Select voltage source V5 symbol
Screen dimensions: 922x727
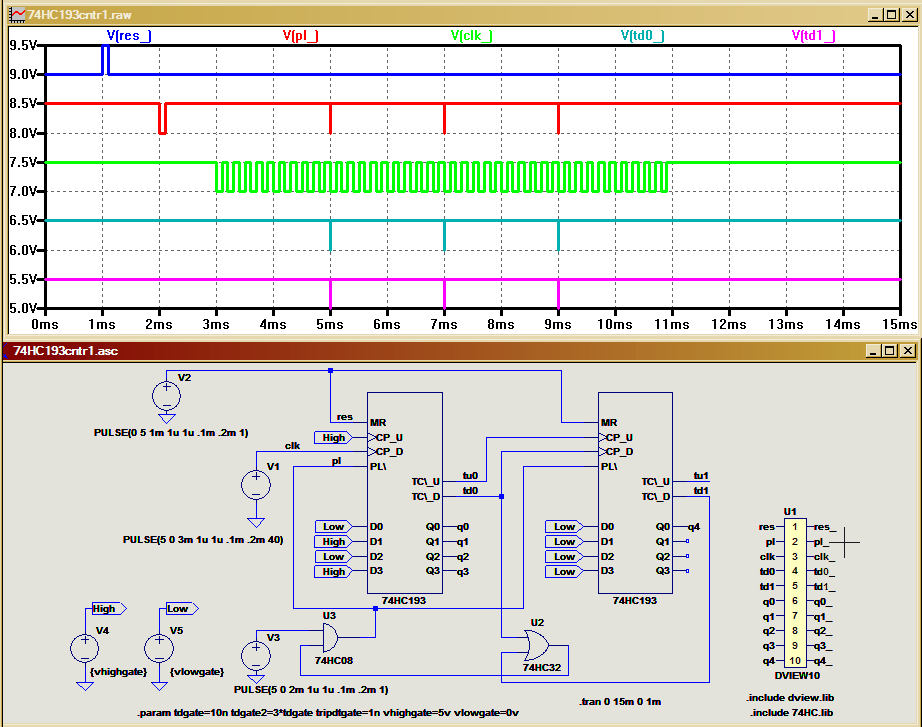coord(159,648)
